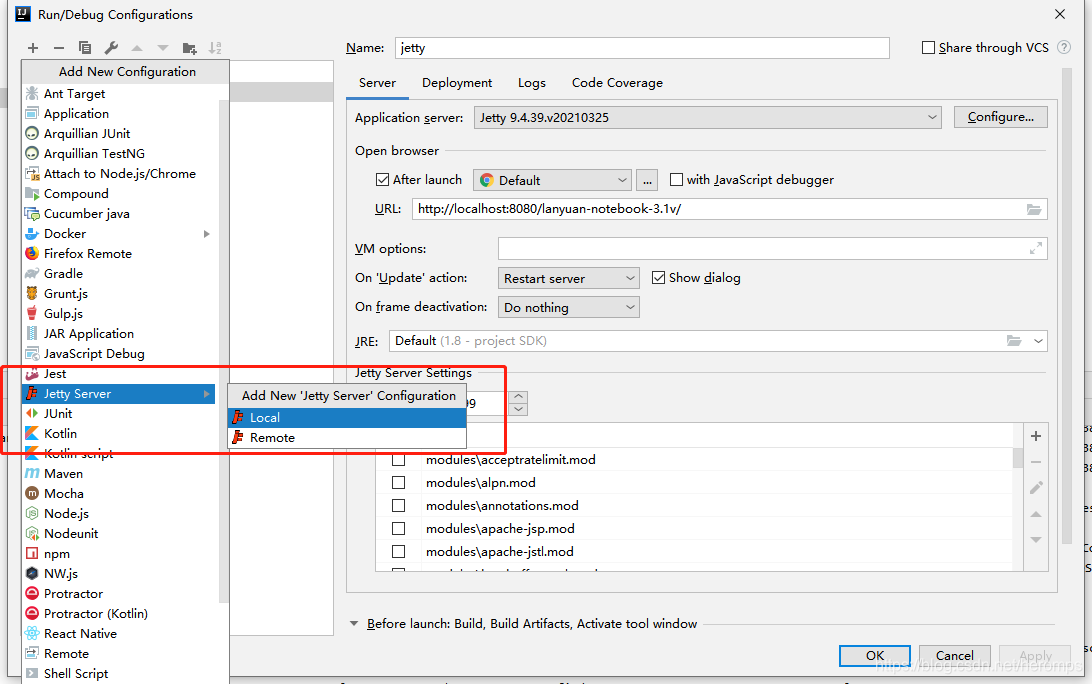
Task: Uncheck After launch checkbox
Action: pyautogui.click(x=382, y=180)
